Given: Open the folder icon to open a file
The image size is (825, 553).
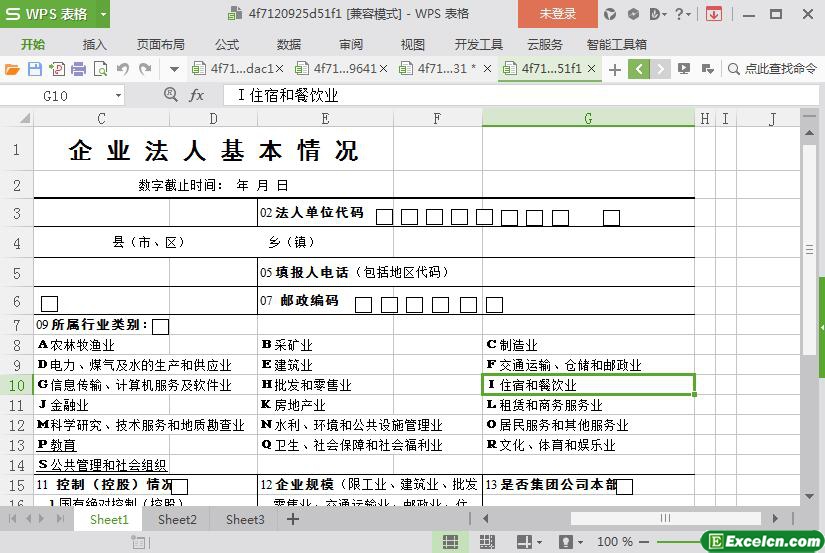Looking at the screenshot, I should pyautogui.click(x=12, y=69).
